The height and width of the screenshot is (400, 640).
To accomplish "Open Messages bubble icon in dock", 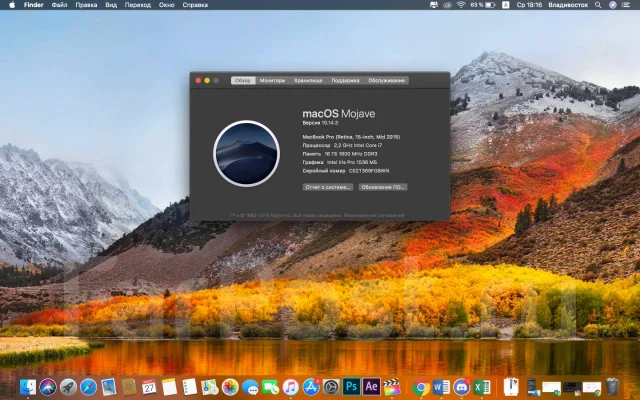I will [250, 387].
